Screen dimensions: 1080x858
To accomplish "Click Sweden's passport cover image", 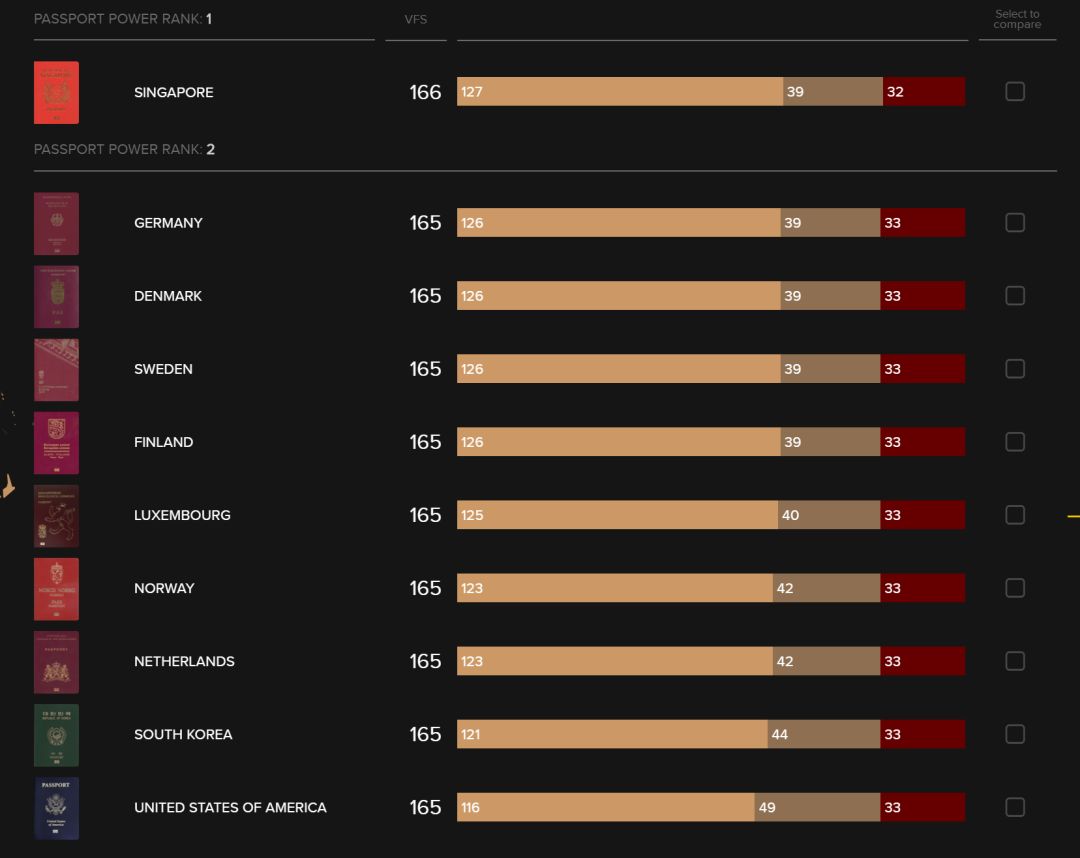I will 56,369.
